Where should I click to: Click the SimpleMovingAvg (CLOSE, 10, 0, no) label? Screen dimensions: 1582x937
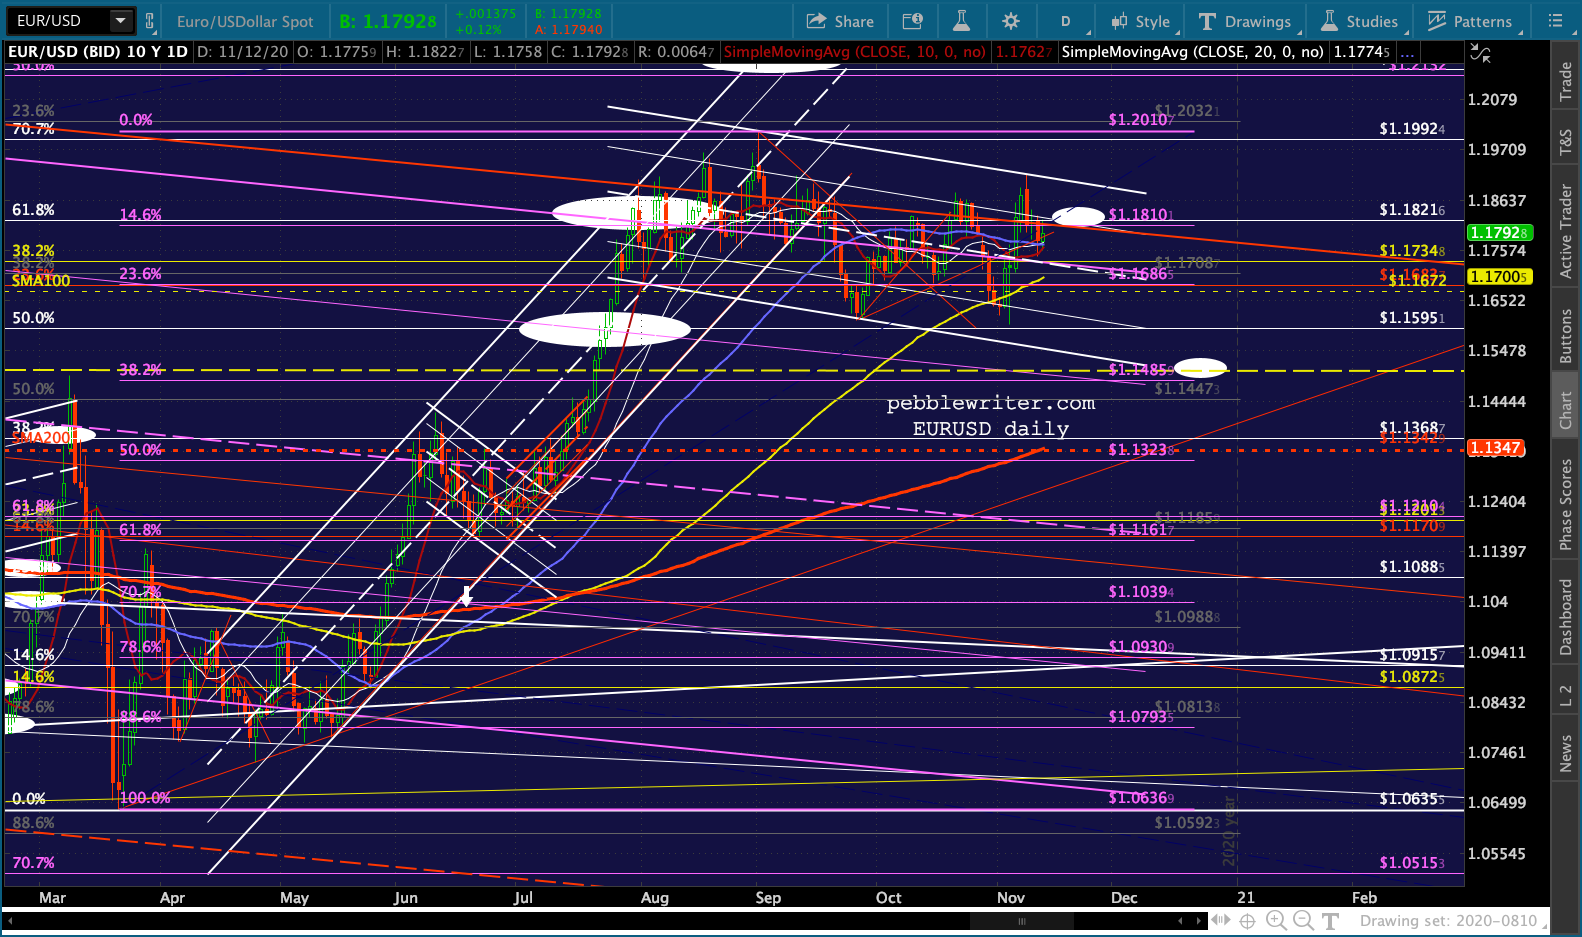(x=855, y=52)
